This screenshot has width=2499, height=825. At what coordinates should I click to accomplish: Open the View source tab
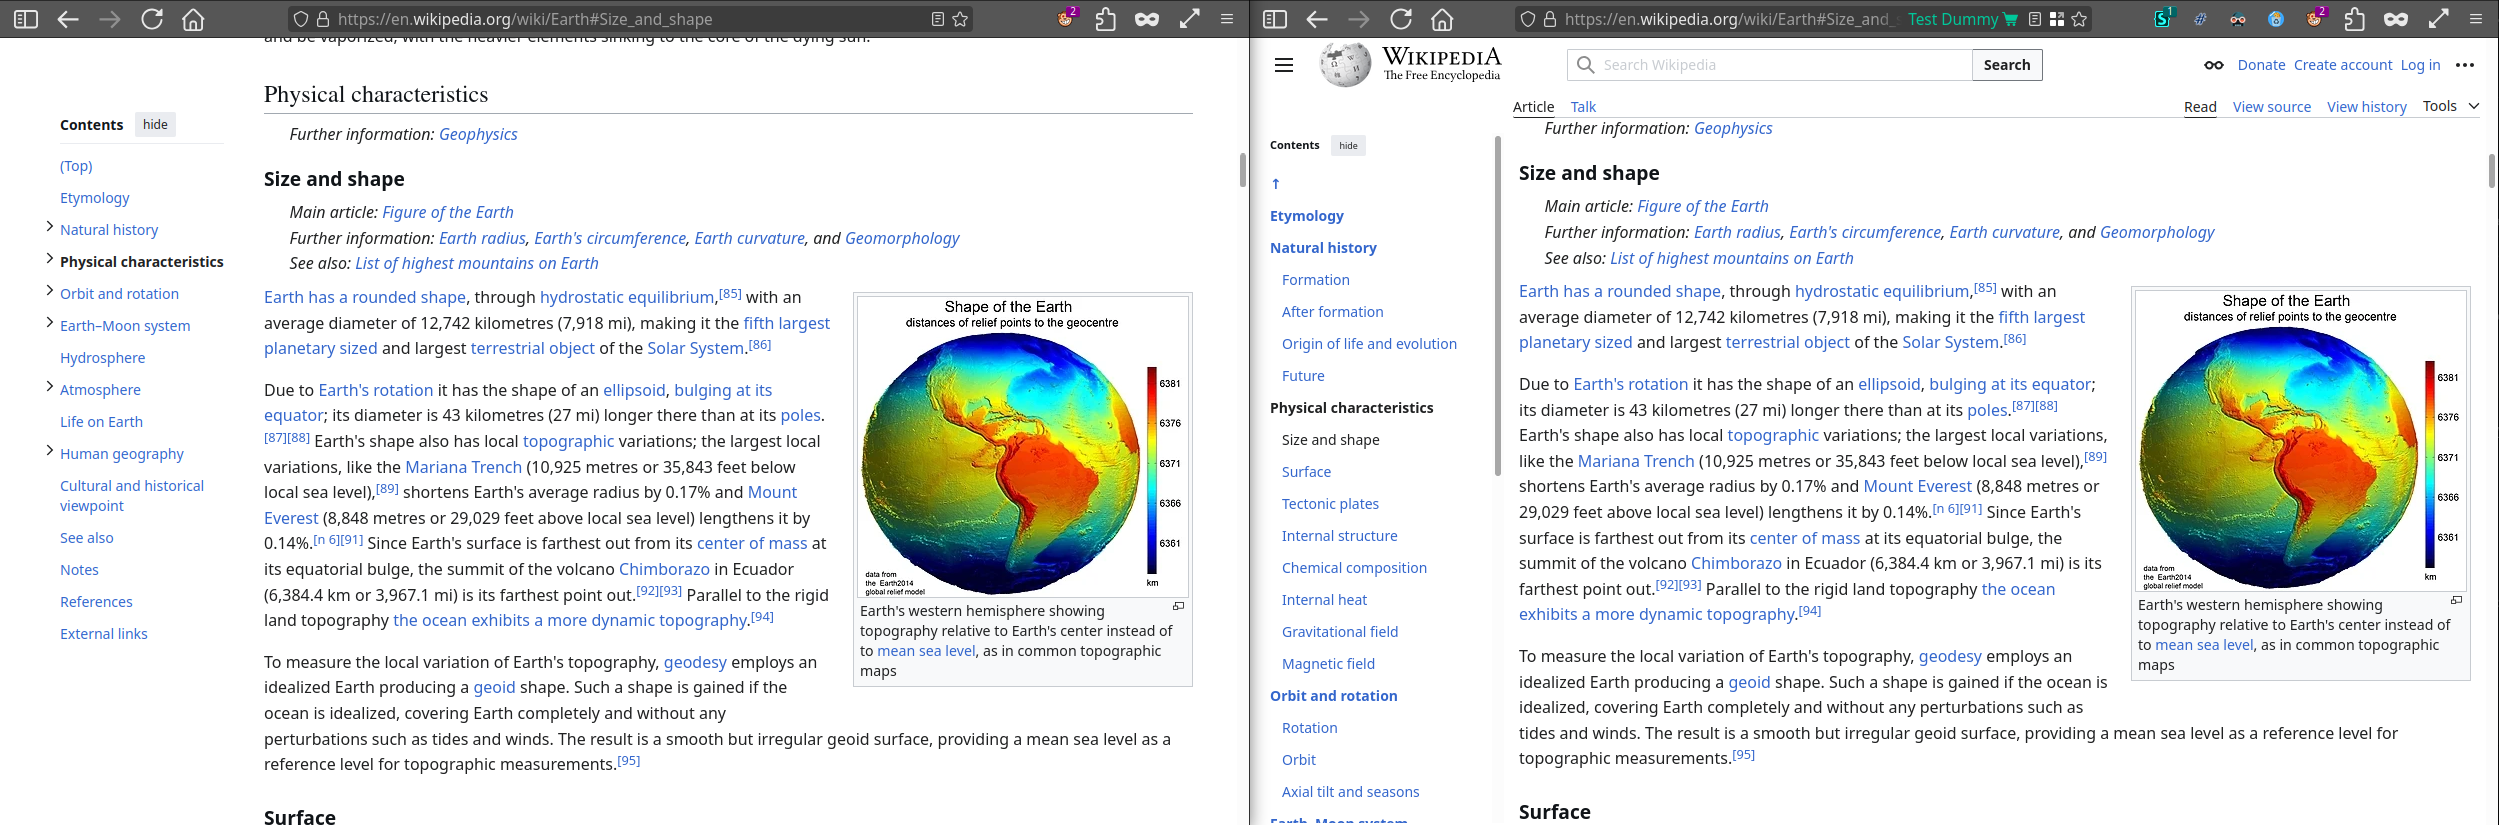[2272, 107]
